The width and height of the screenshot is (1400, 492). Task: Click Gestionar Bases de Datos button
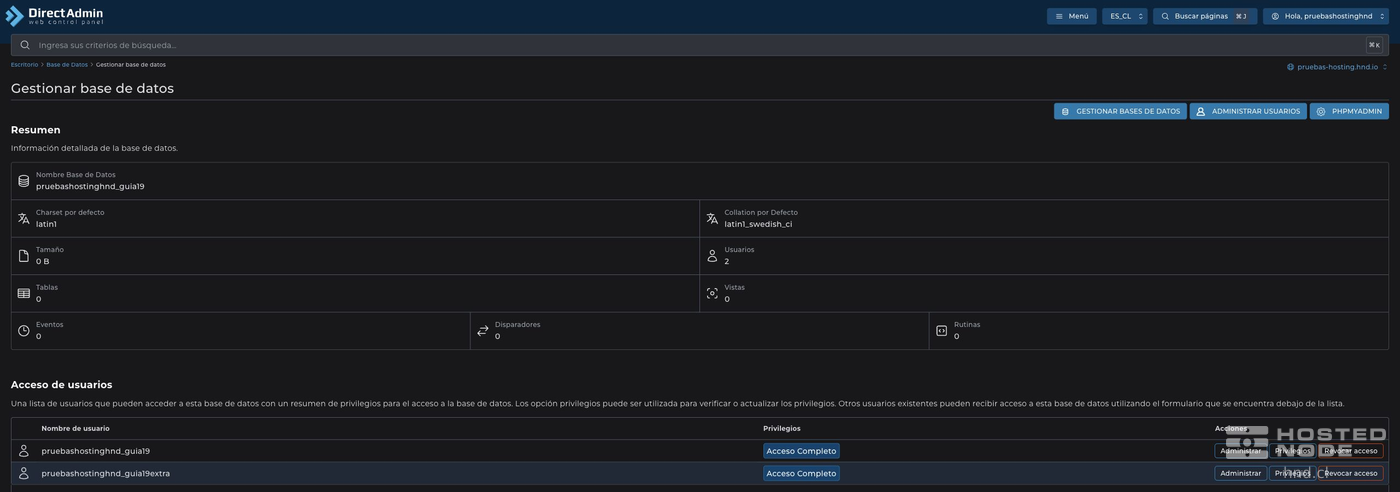1120,111
